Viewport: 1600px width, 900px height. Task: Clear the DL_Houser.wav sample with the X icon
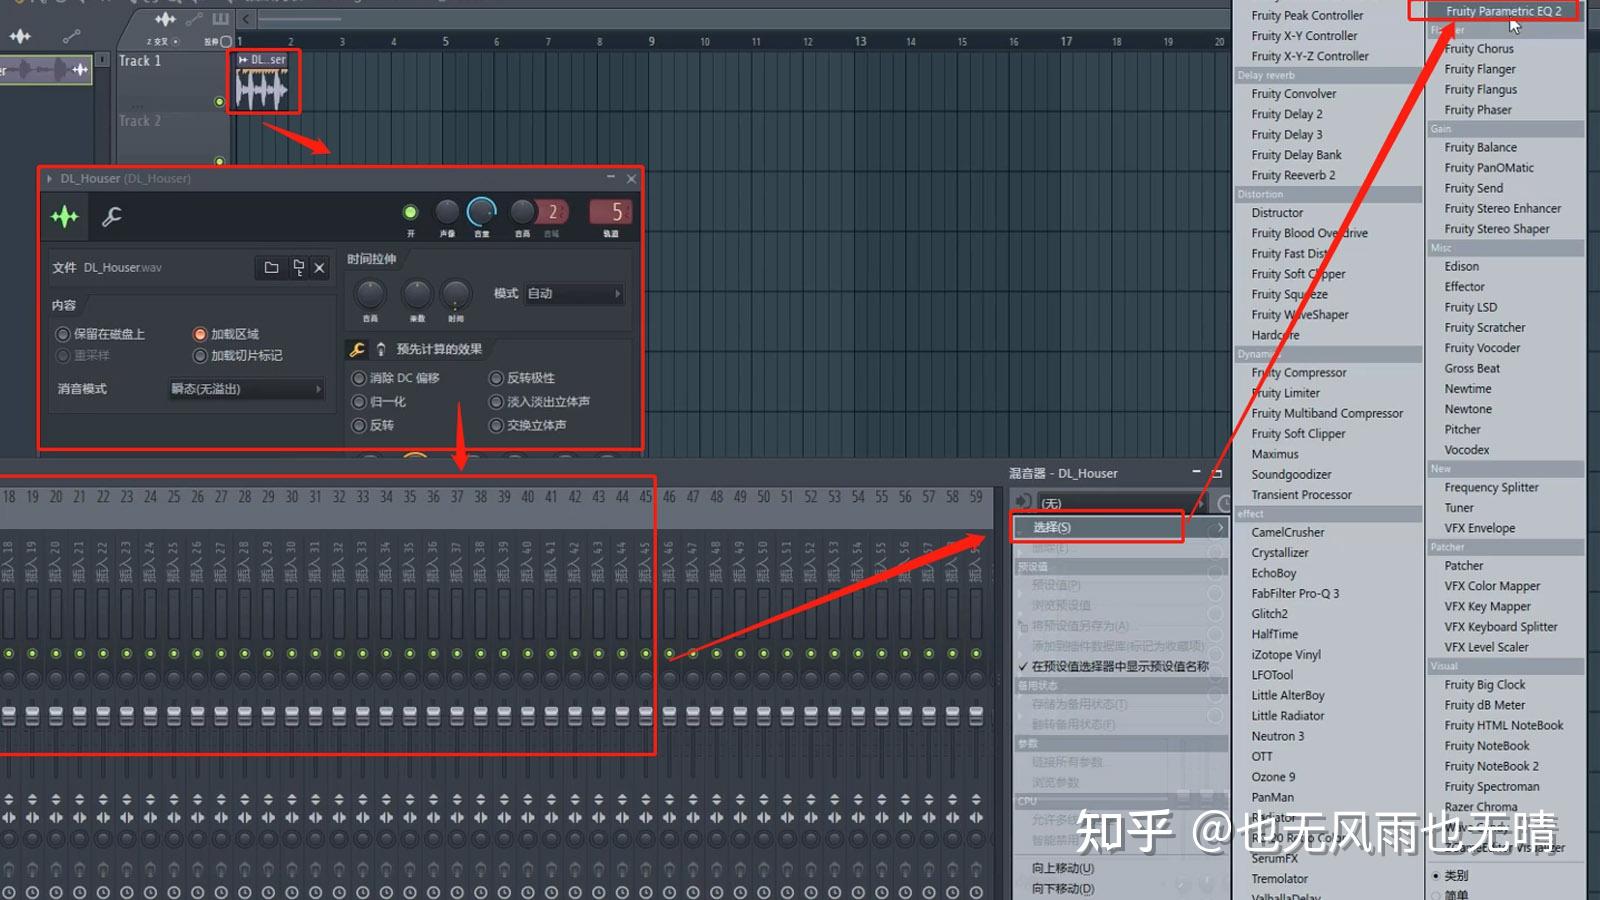pyautogui.click(x=319, y=267)
